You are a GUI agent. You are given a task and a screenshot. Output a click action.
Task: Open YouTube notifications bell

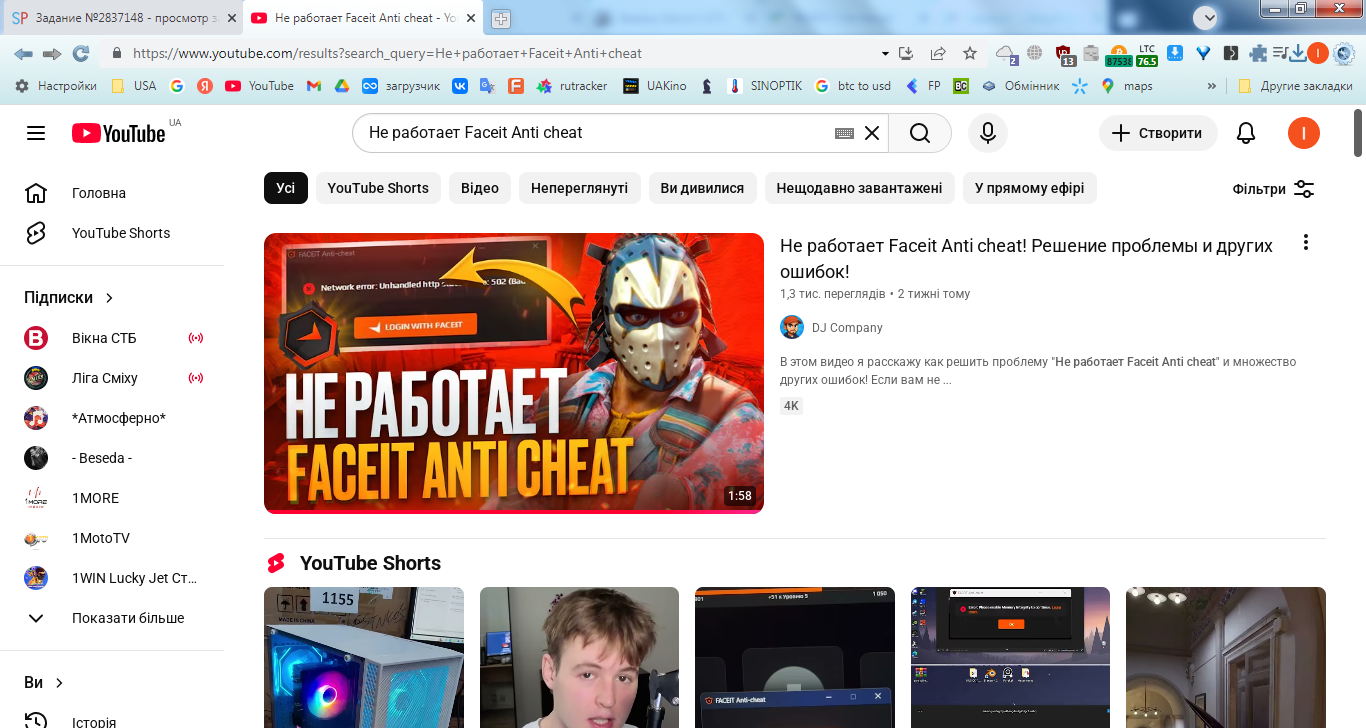1246,133
